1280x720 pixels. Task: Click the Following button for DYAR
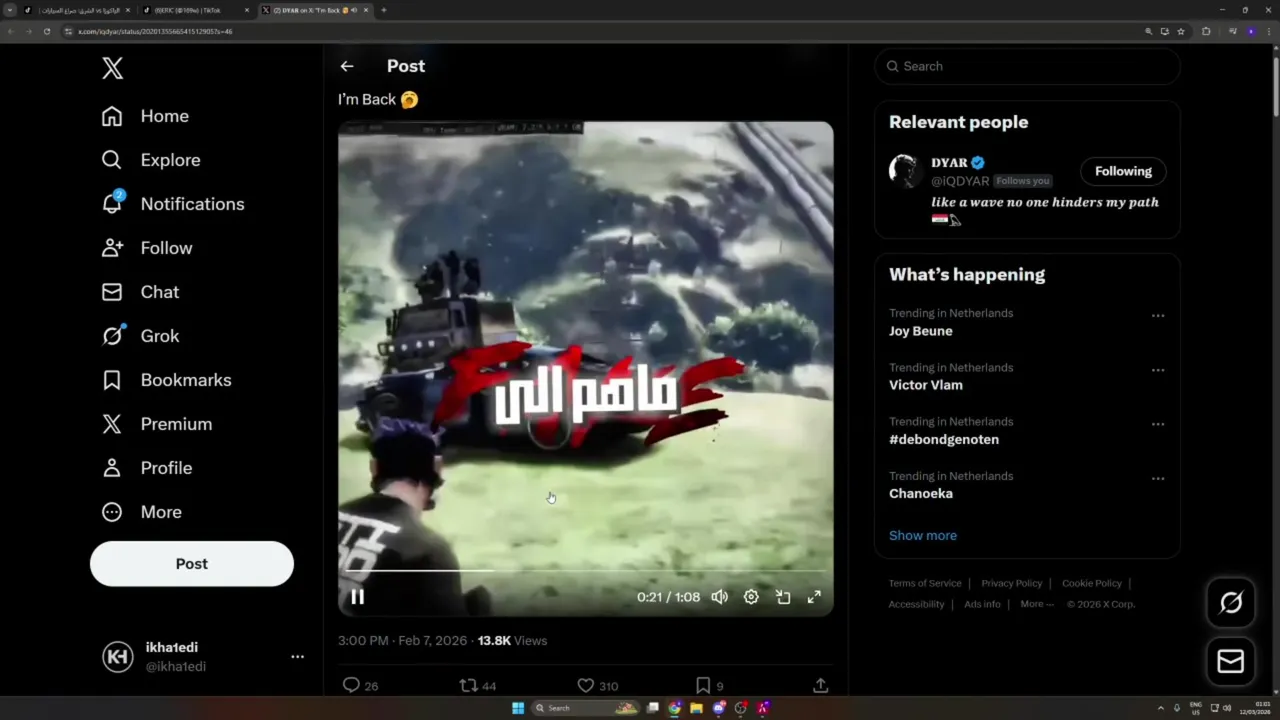(1123, 171)
